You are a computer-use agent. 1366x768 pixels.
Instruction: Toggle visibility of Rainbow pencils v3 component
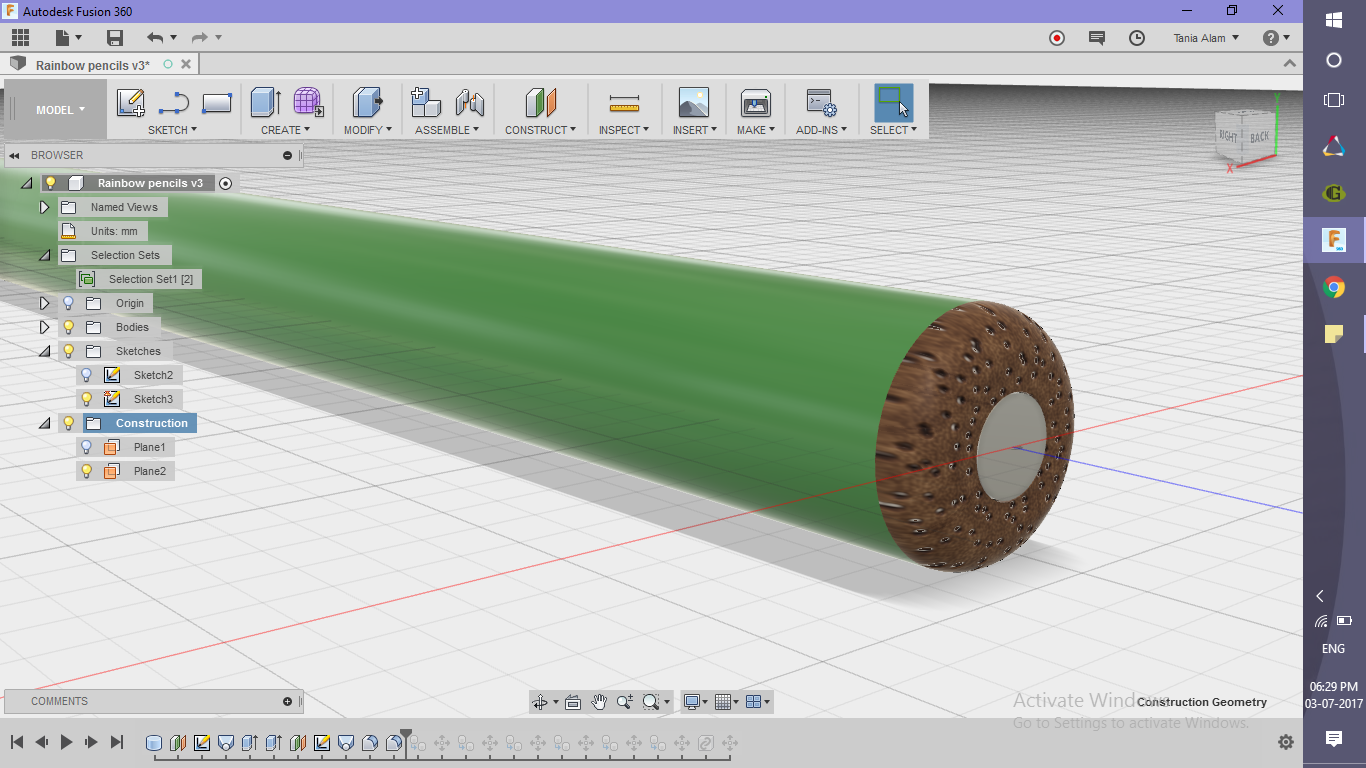point(51,183)
